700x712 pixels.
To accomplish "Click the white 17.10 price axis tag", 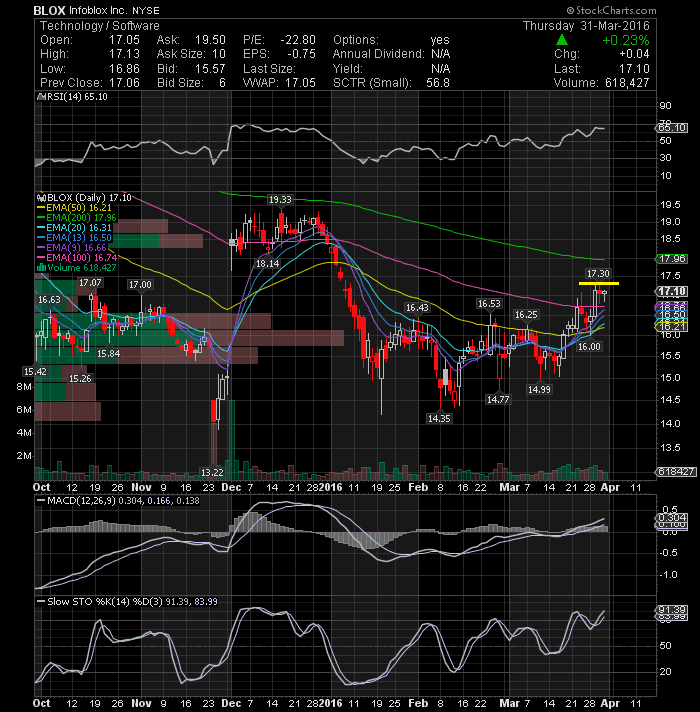I will click(672, 292).
